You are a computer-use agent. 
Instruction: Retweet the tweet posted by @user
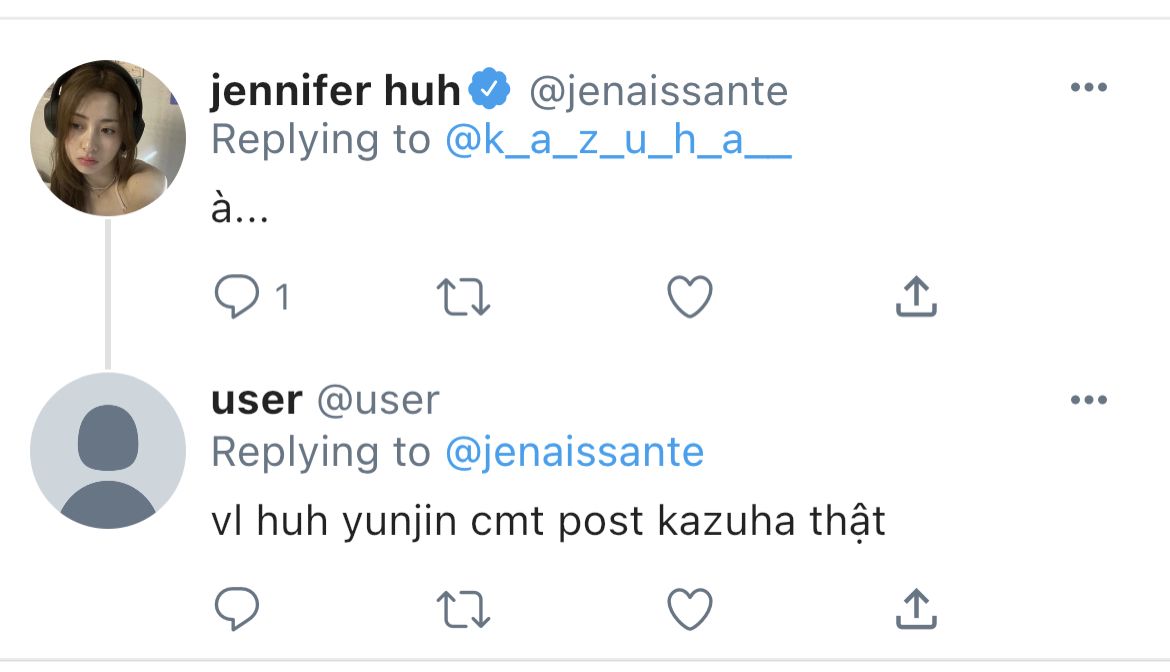(463, 608)
